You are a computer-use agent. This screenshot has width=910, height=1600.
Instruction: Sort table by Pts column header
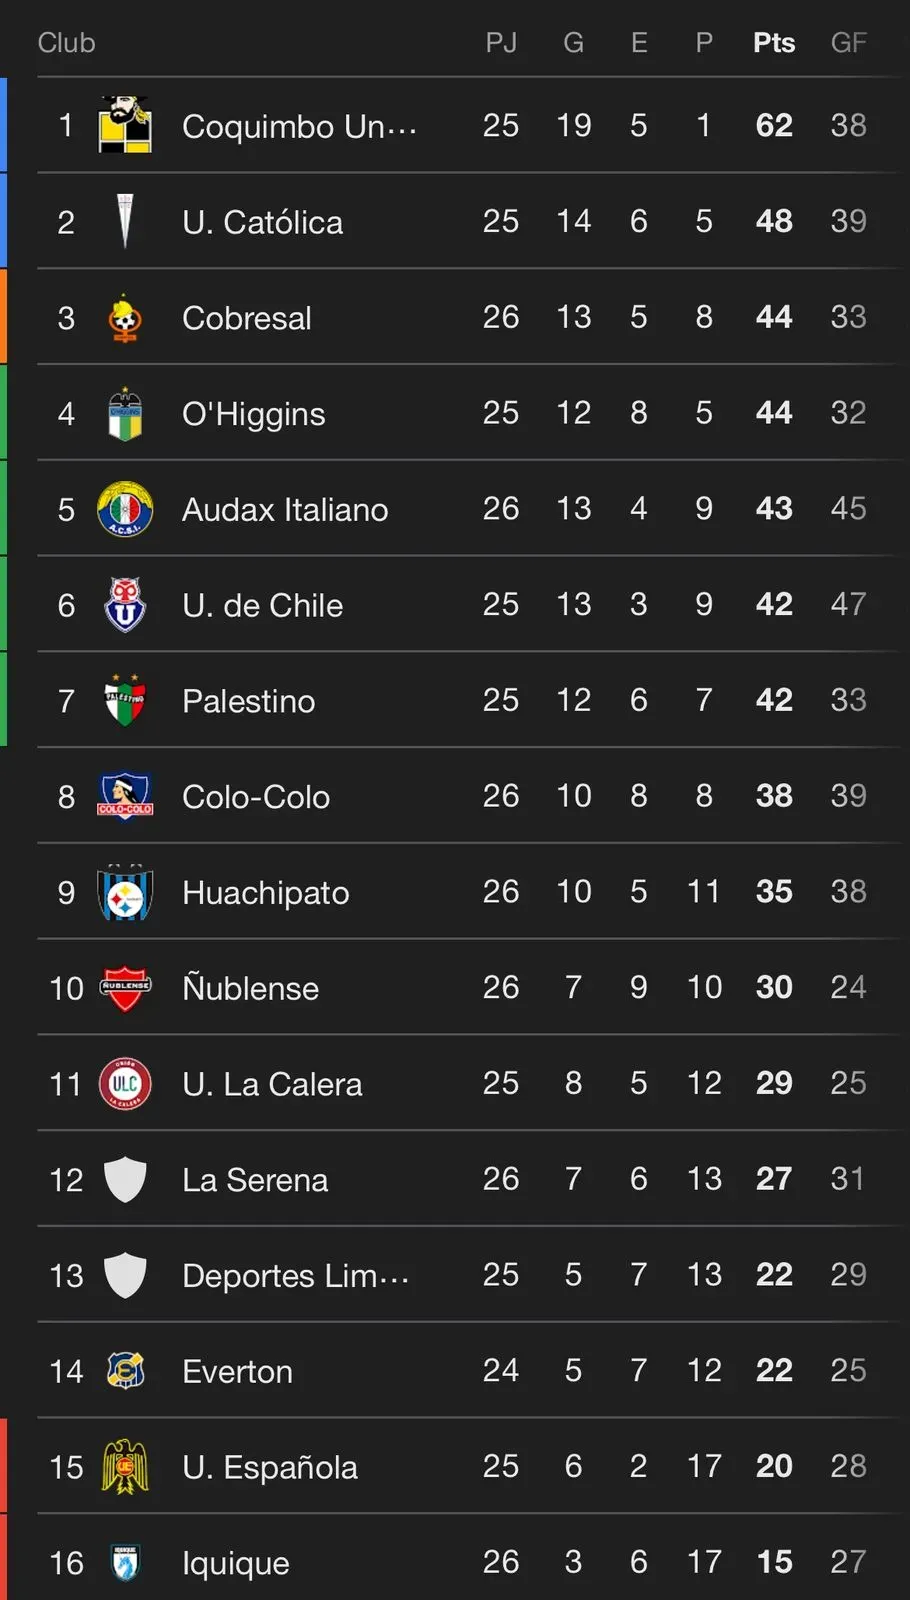point(774,43)
